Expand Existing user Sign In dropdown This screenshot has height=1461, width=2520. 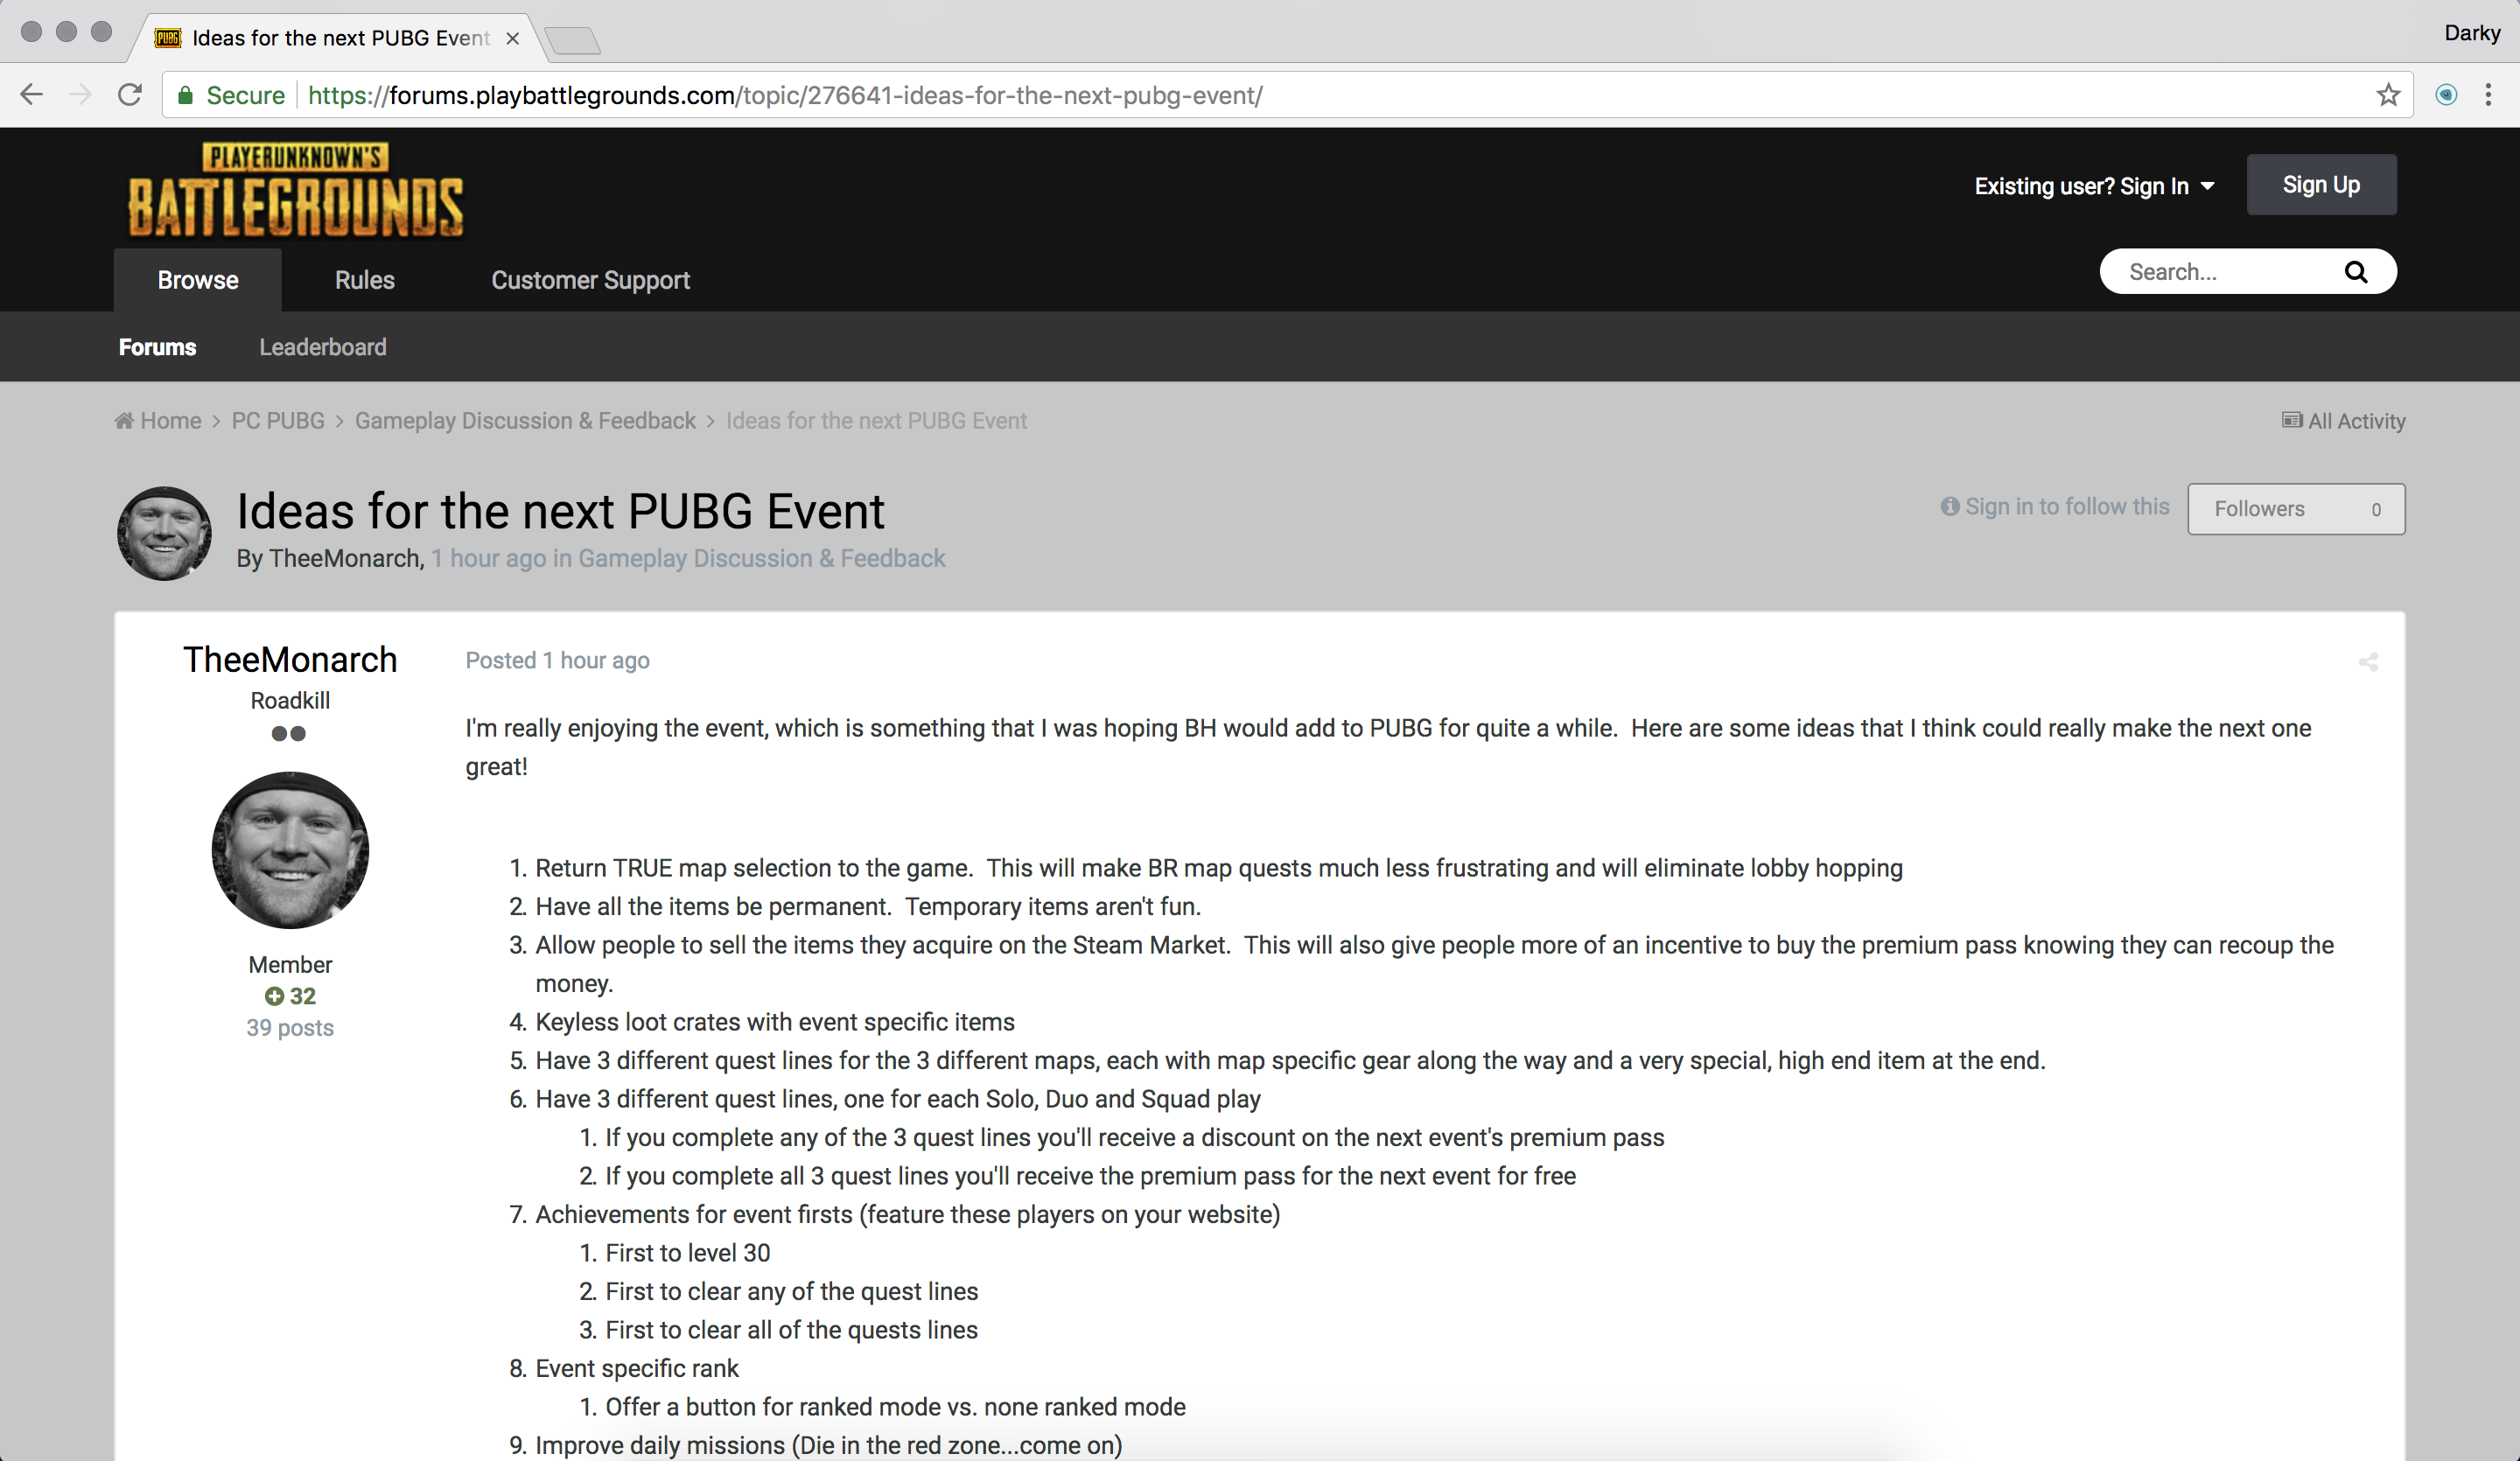coord(2094,186)
